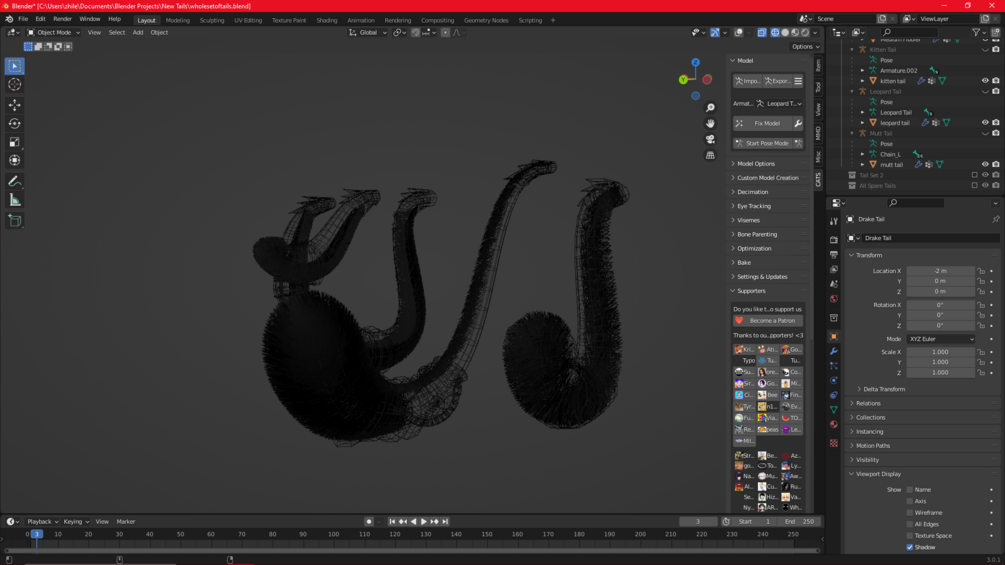Open the XYZ Euler rotation mode dropdown

pyautogui.click(x=940, y=339)
